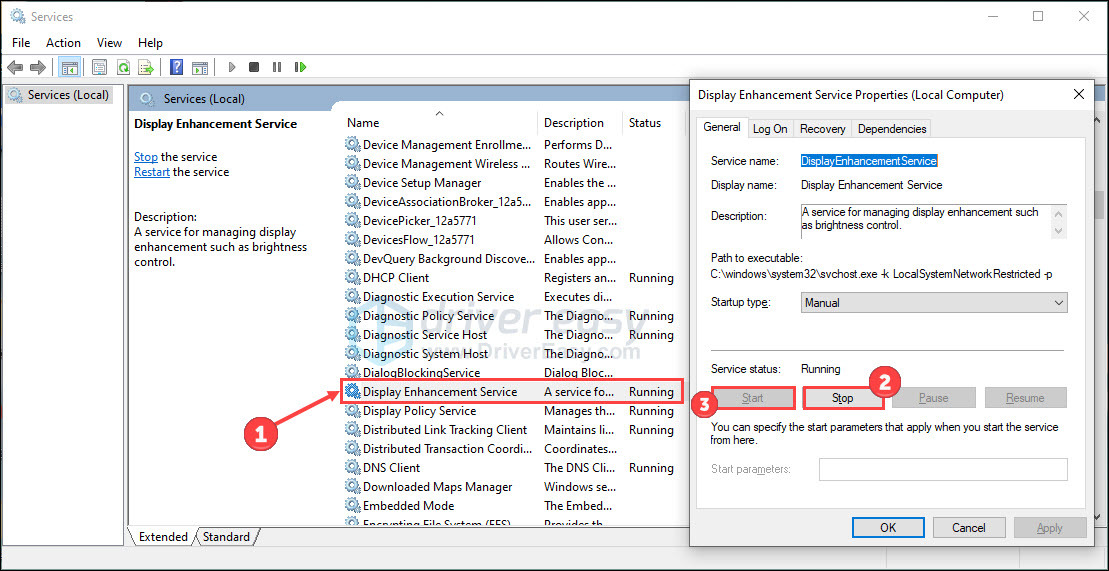The image size is (1109, 571).
Task: Click the Back arrow in the toolbar
Action: pyautogui.click(x=15, y=68)
